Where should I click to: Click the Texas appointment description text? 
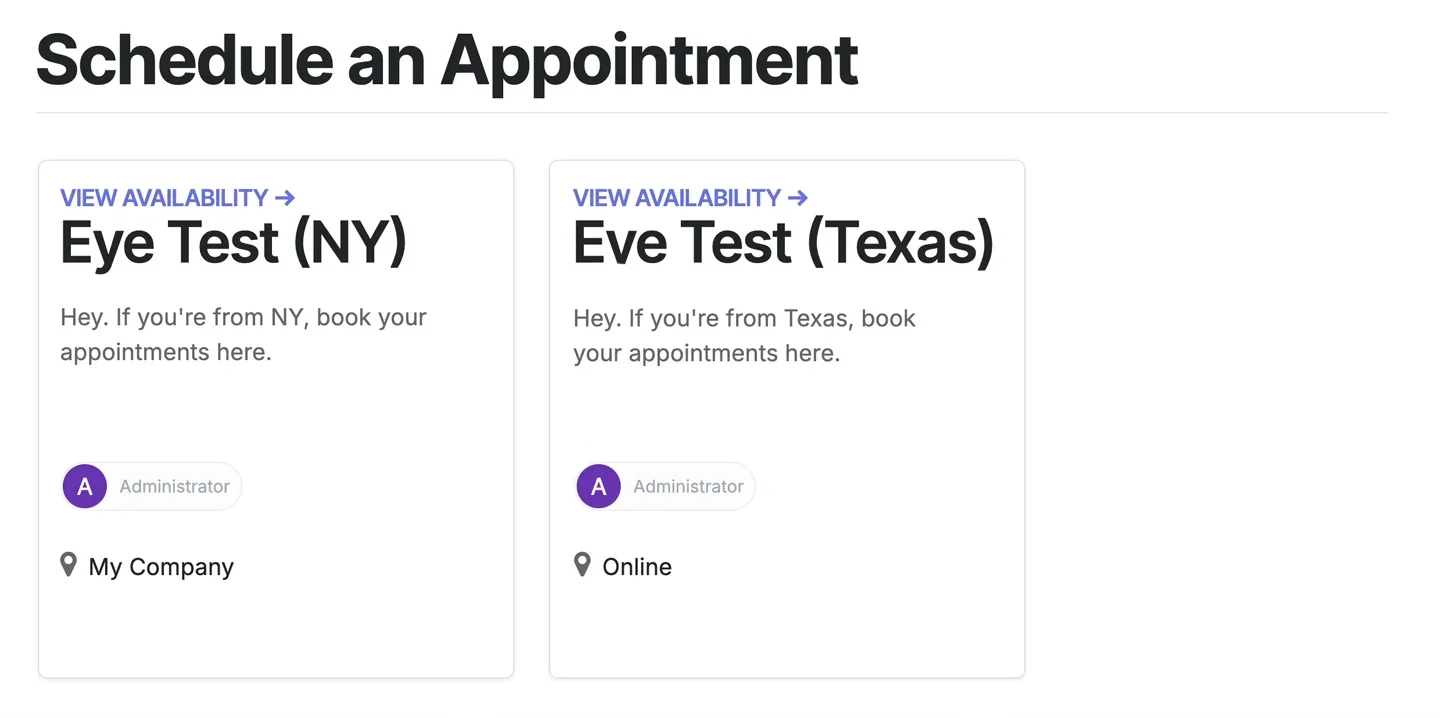click(744, 336)
